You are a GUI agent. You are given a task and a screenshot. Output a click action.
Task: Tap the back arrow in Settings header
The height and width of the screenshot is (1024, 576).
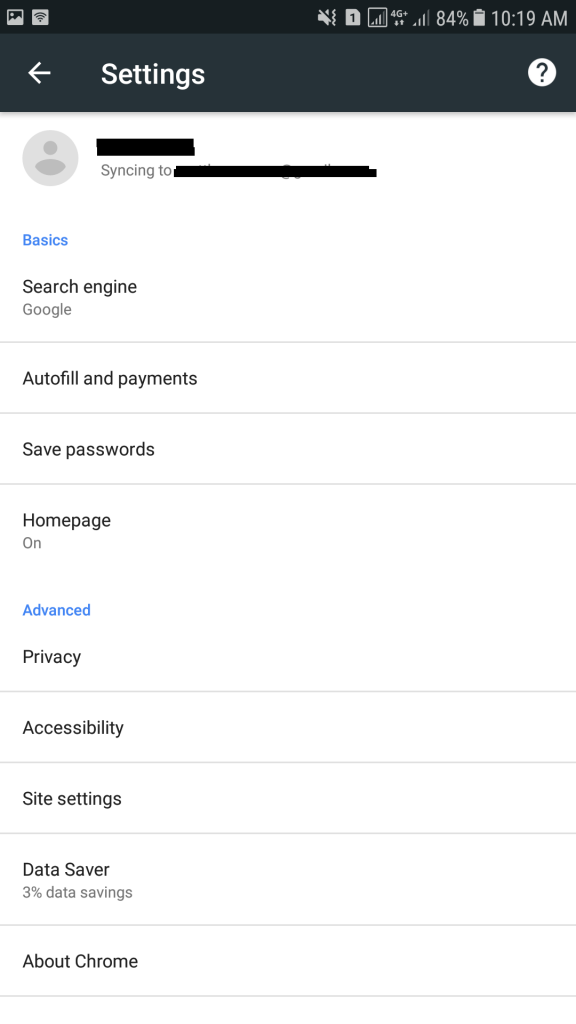pos(39,72)
